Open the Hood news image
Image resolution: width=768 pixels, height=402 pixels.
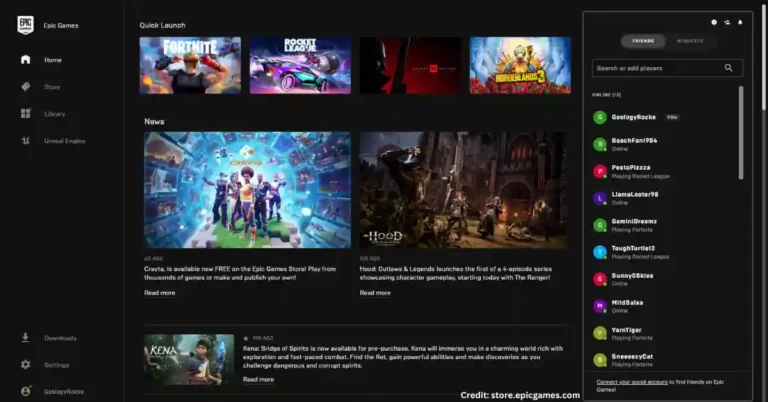pyautogui.click(x=463, y=190)
